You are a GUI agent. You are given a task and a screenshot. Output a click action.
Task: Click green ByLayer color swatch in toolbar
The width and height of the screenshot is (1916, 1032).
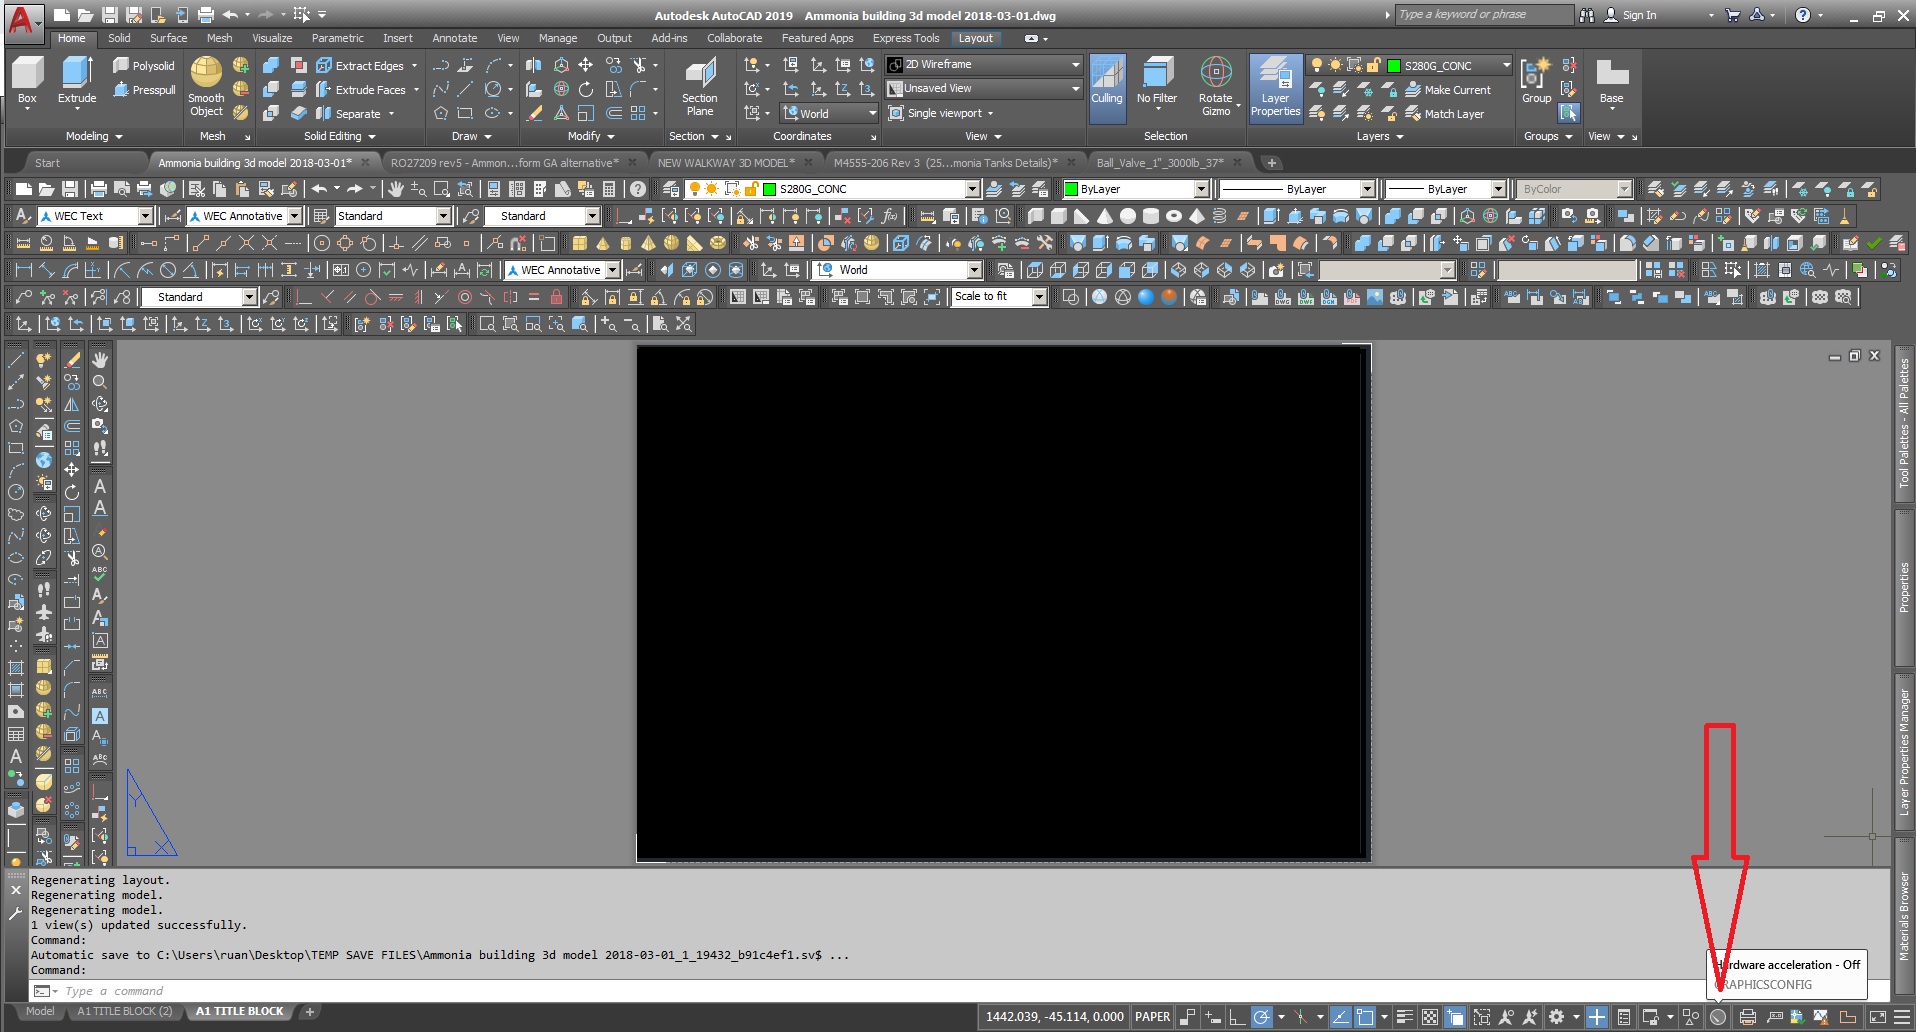click(1071, 189)
